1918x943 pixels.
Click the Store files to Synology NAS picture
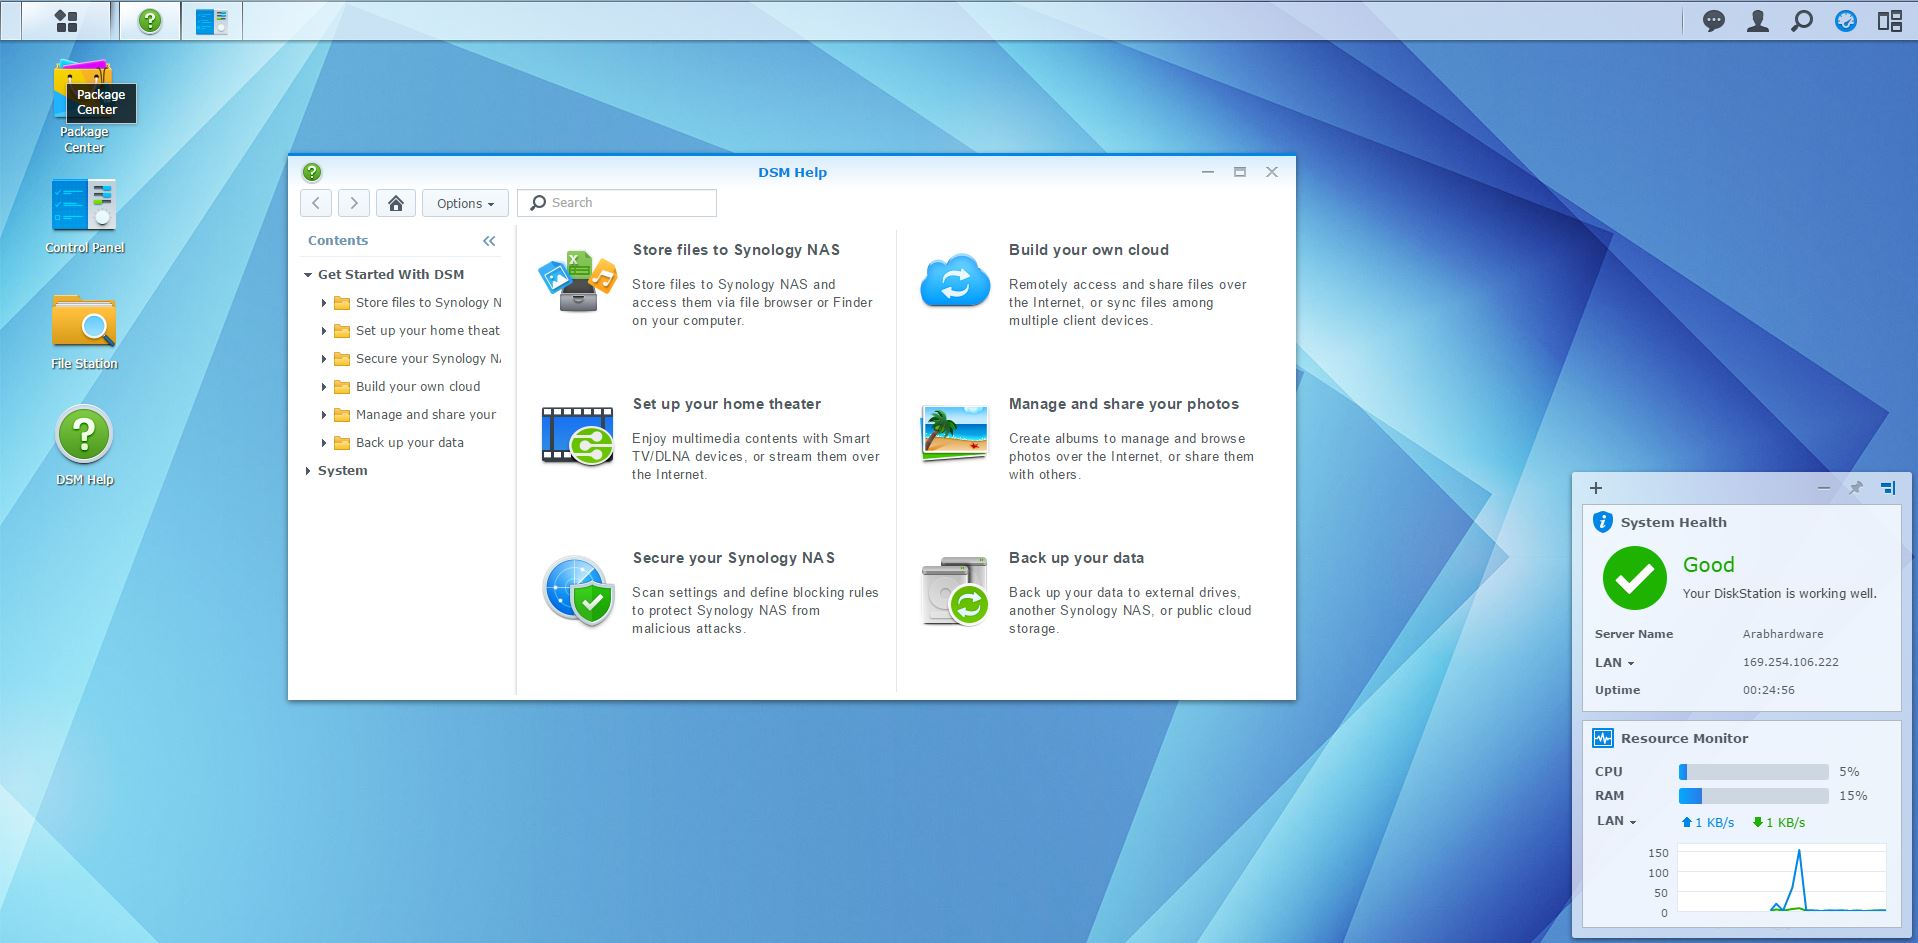[577, 281]
